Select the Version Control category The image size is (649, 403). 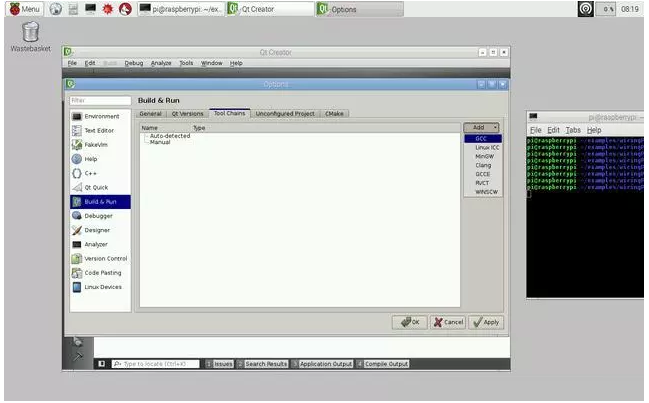point(104,258)
